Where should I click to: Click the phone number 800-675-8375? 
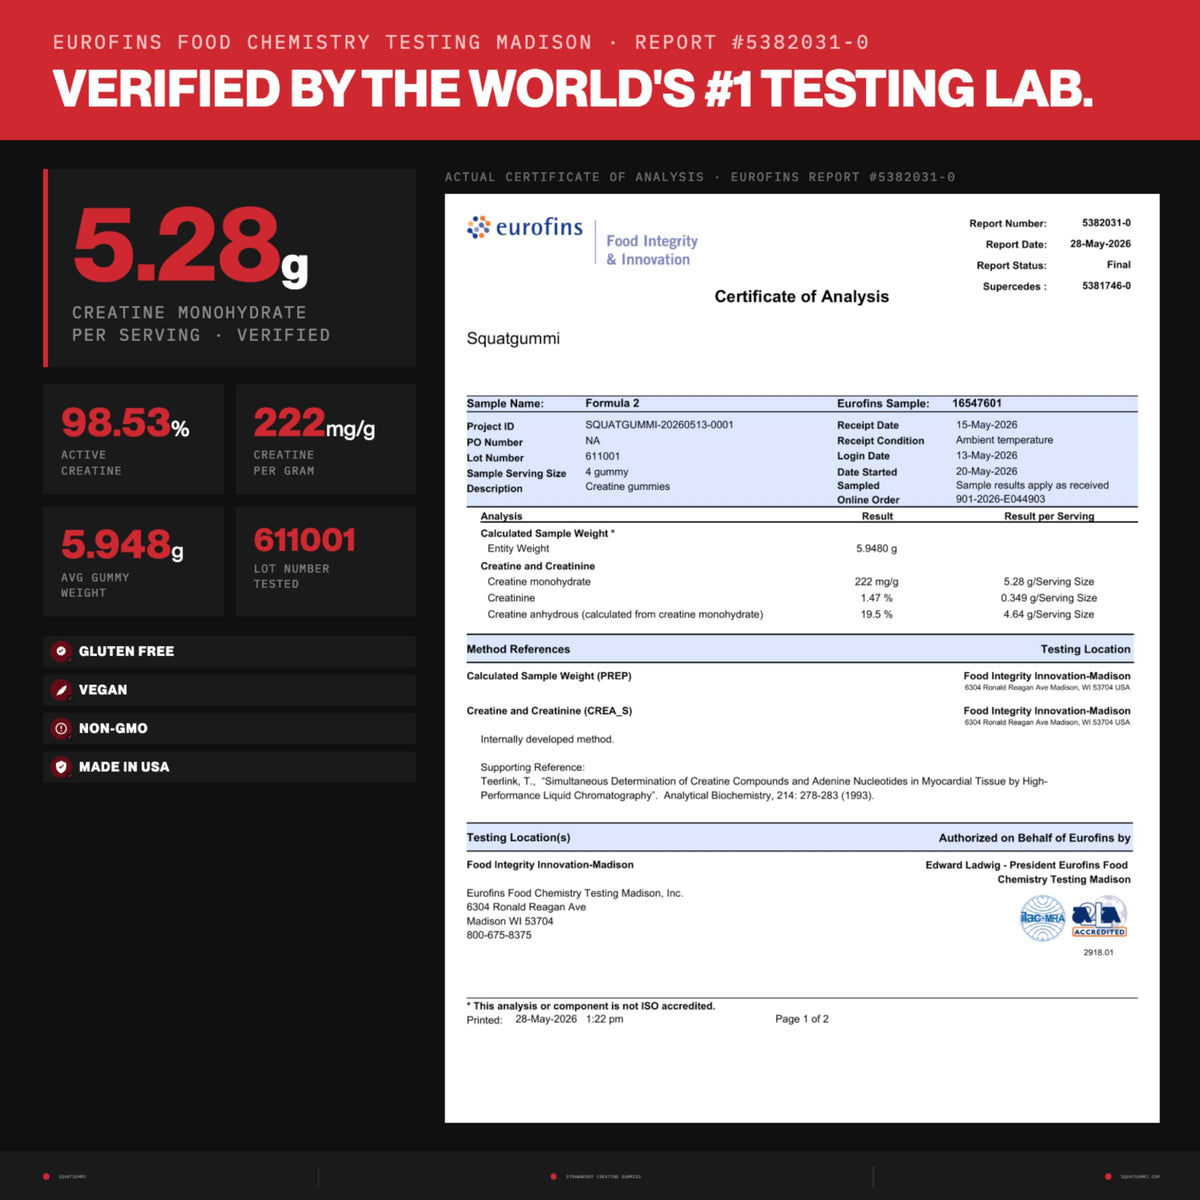coord(499,936)
